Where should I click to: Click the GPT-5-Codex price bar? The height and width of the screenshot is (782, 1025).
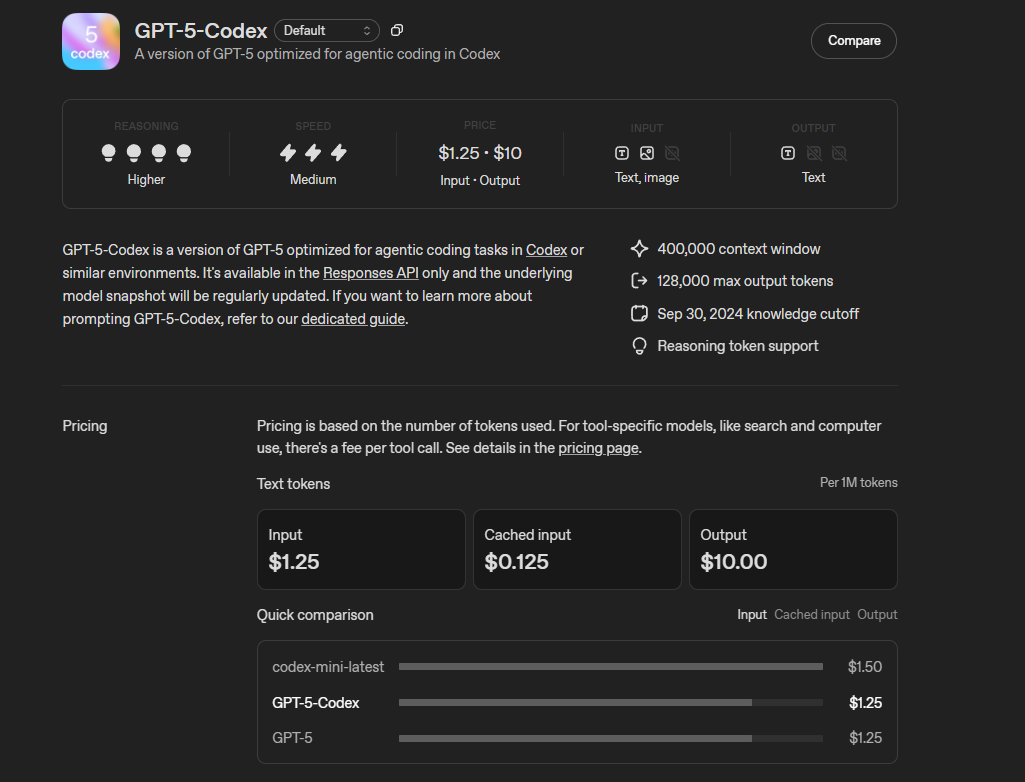point(575,702)
